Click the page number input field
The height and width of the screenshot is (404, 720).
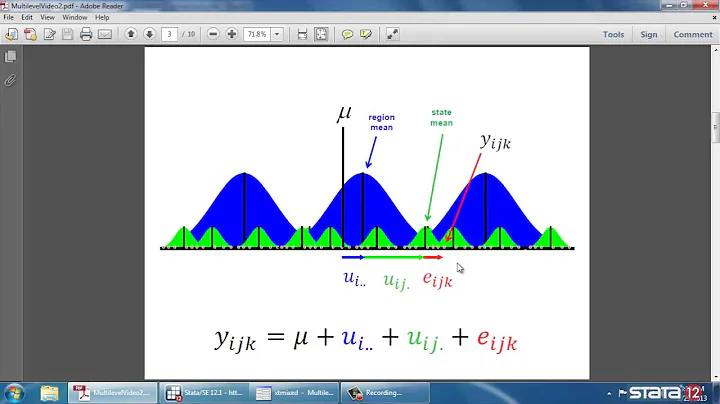(169, 34)
